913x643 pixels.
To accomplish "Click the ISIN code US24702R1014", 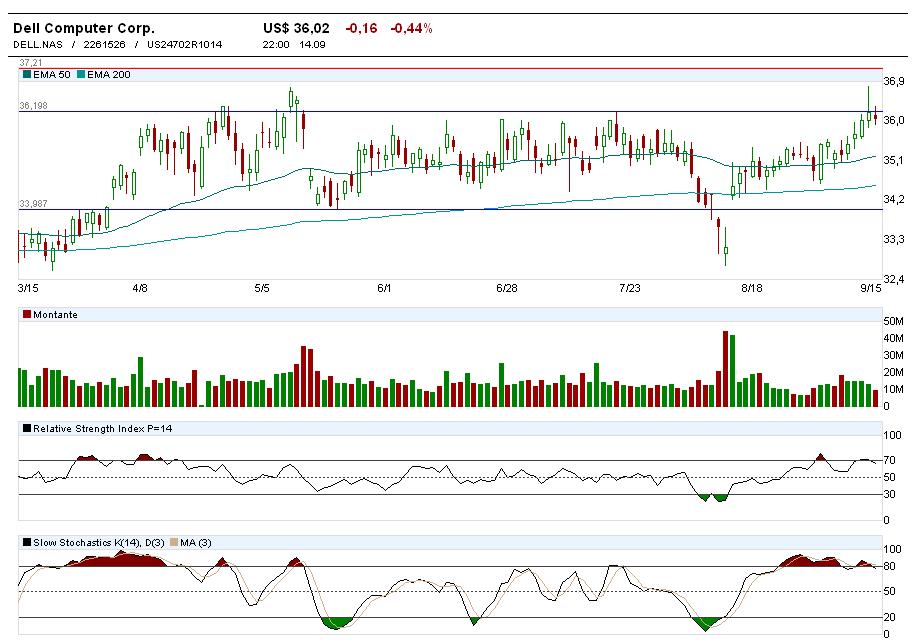I will [185, 44].
